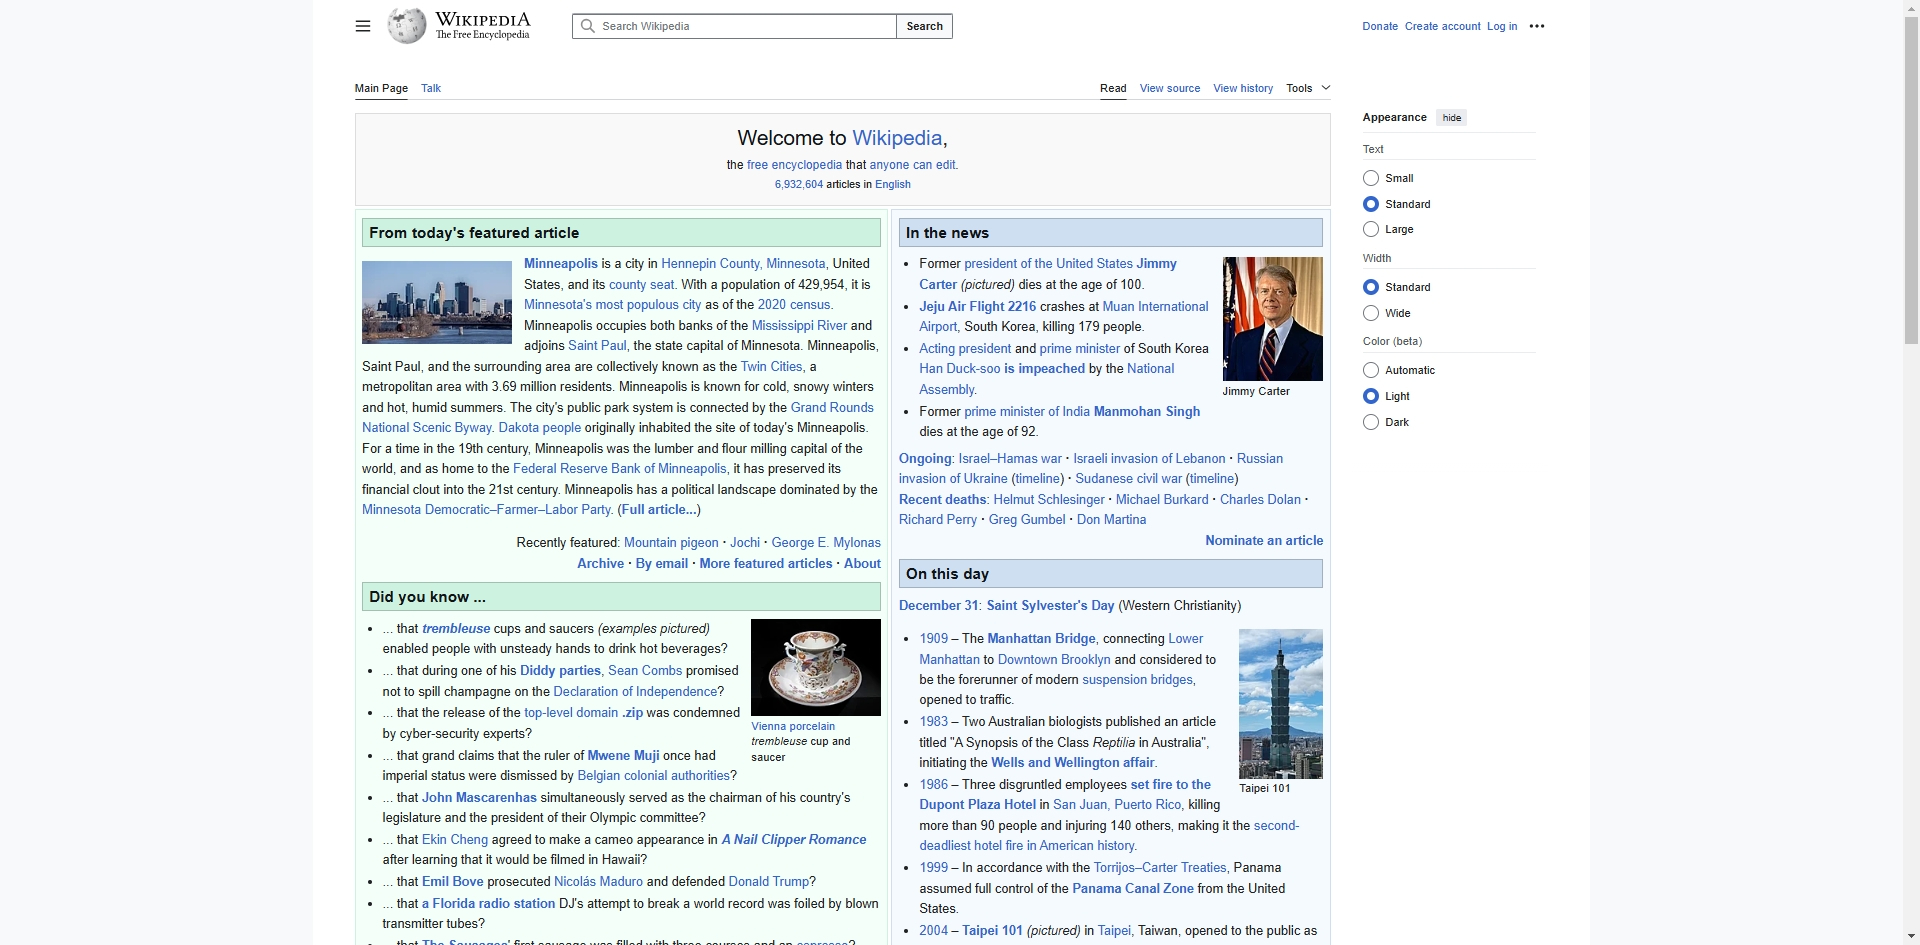Open the John Mascarenhas link
The height and width of the screenshot is (945, 1920).
click(479, 798)
